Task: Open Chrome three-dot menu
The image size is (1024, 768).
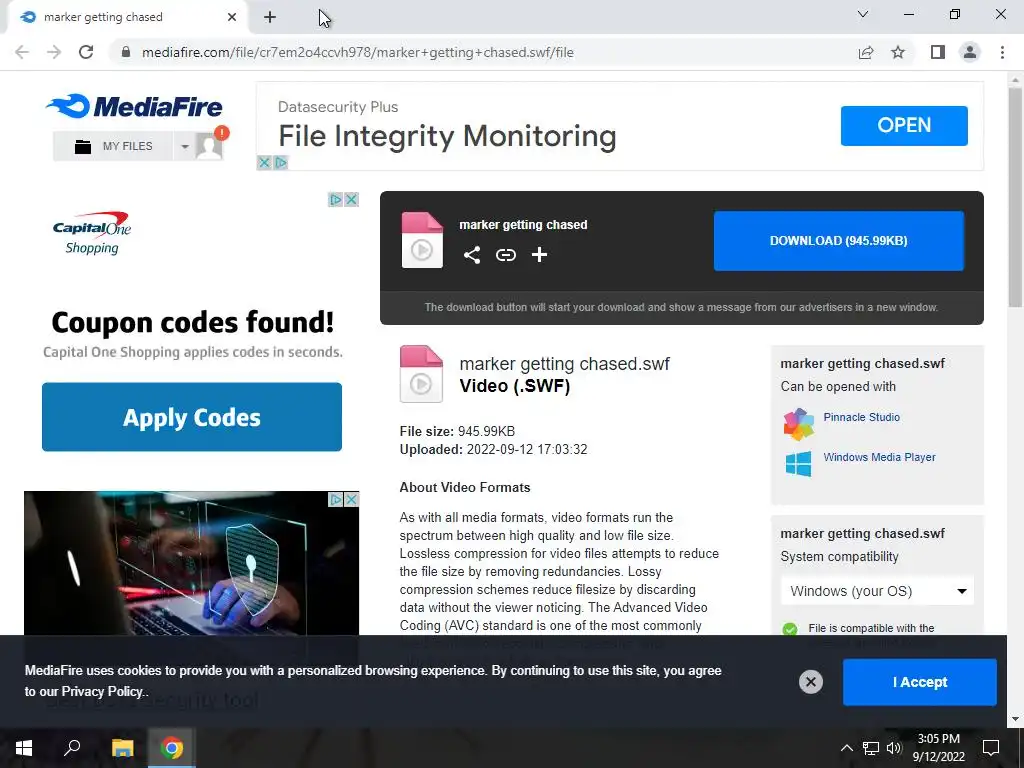Action: pos(1002,52)
